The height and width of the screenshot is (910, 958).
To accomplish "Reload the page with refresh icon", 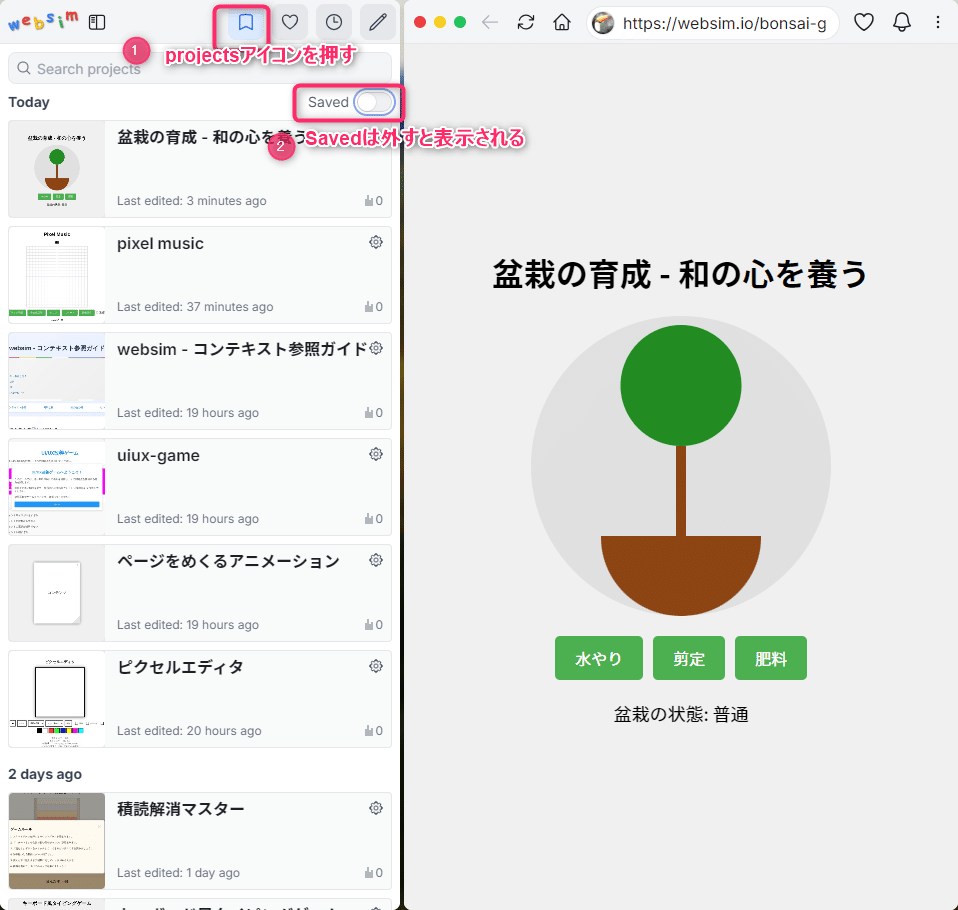I will coord(526,23).
